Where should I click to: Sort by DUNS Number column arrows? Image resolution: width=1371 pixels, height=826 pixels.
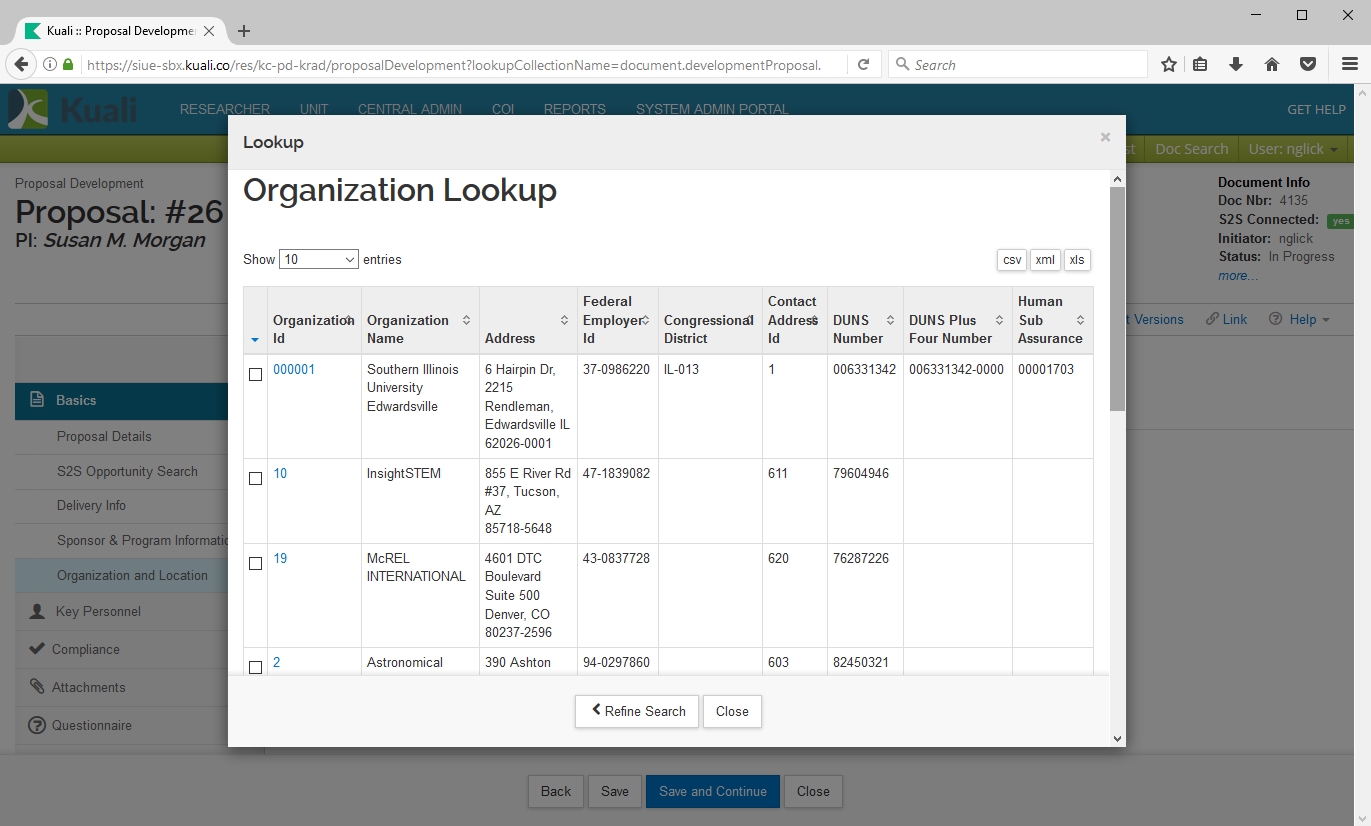(x=890, y=320)
